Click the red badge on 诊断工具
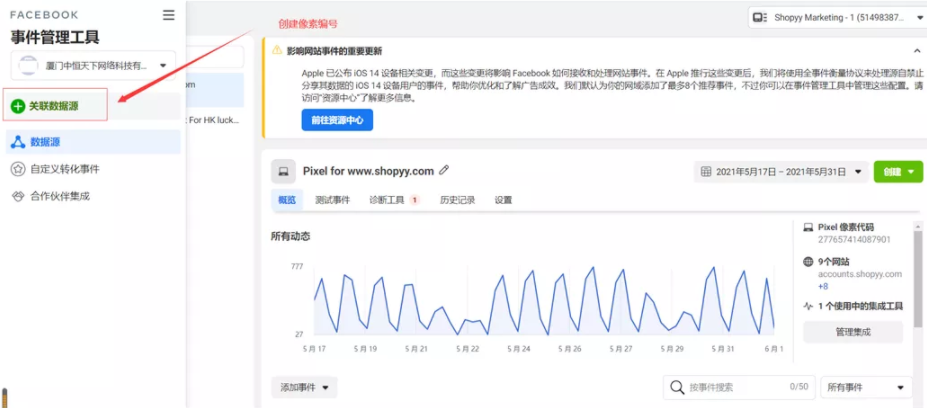 pyautogui.click(x=414, y=200)
